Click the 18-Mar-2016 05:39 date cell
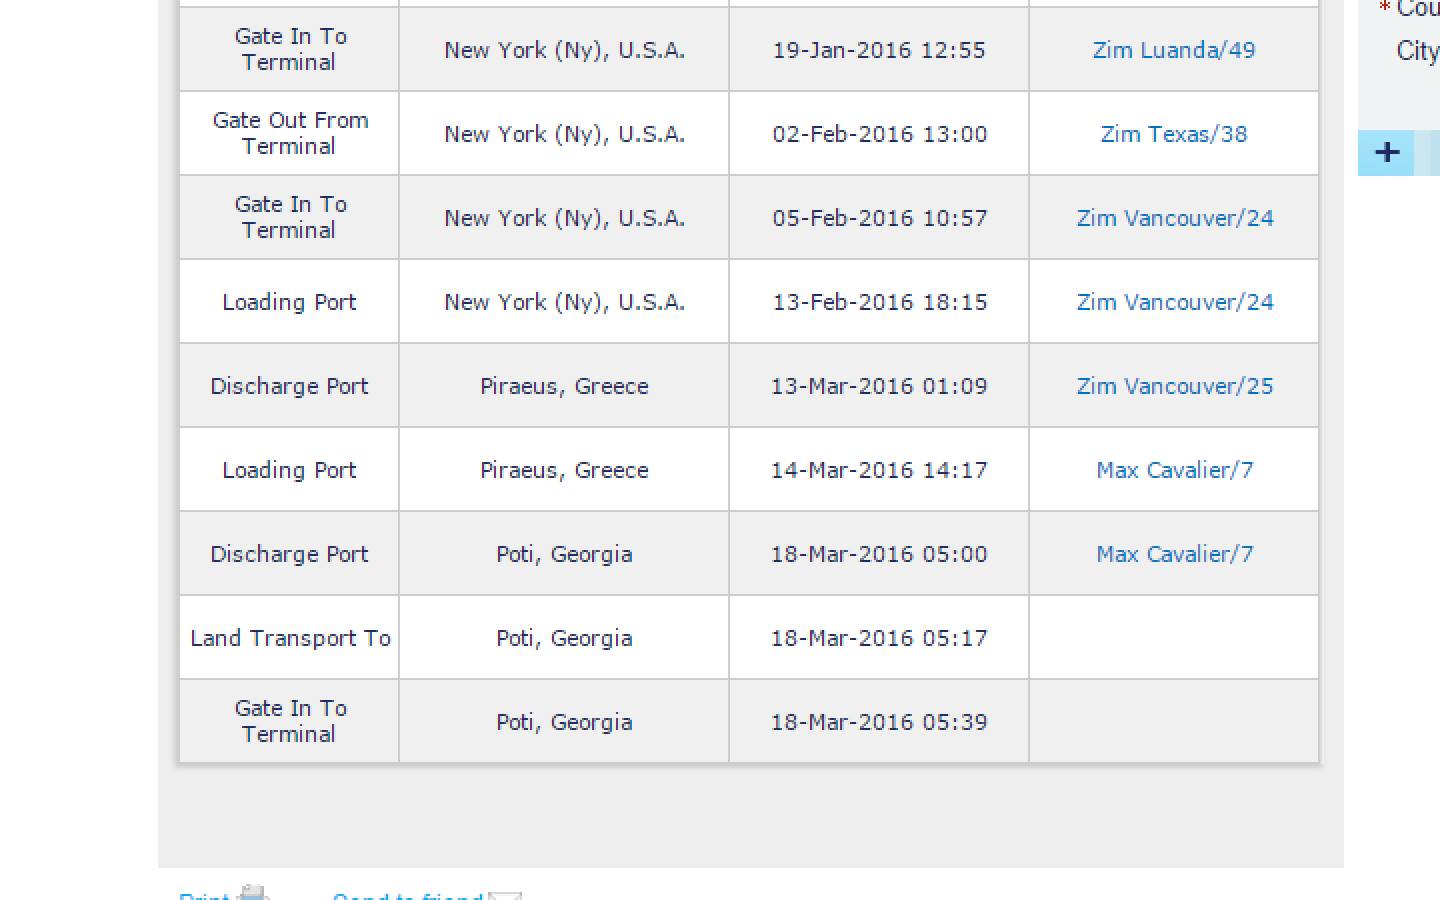This screenshot has height=900, width=1440. (x=879, y=722)
